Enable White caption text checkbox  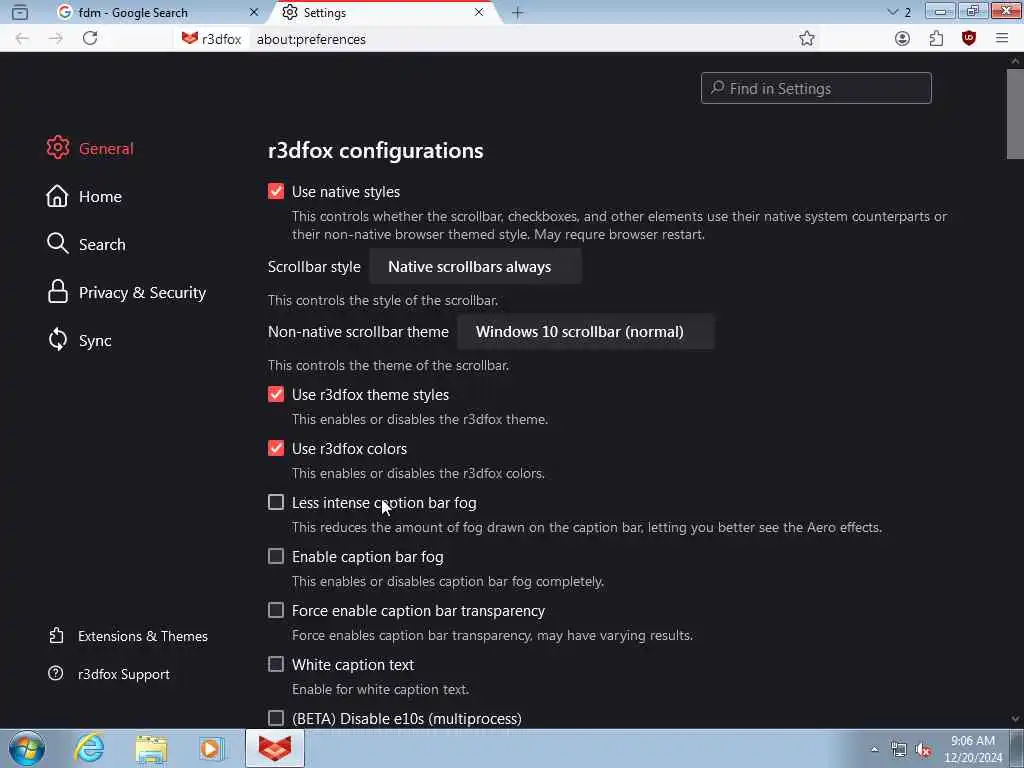coord(276,664)
